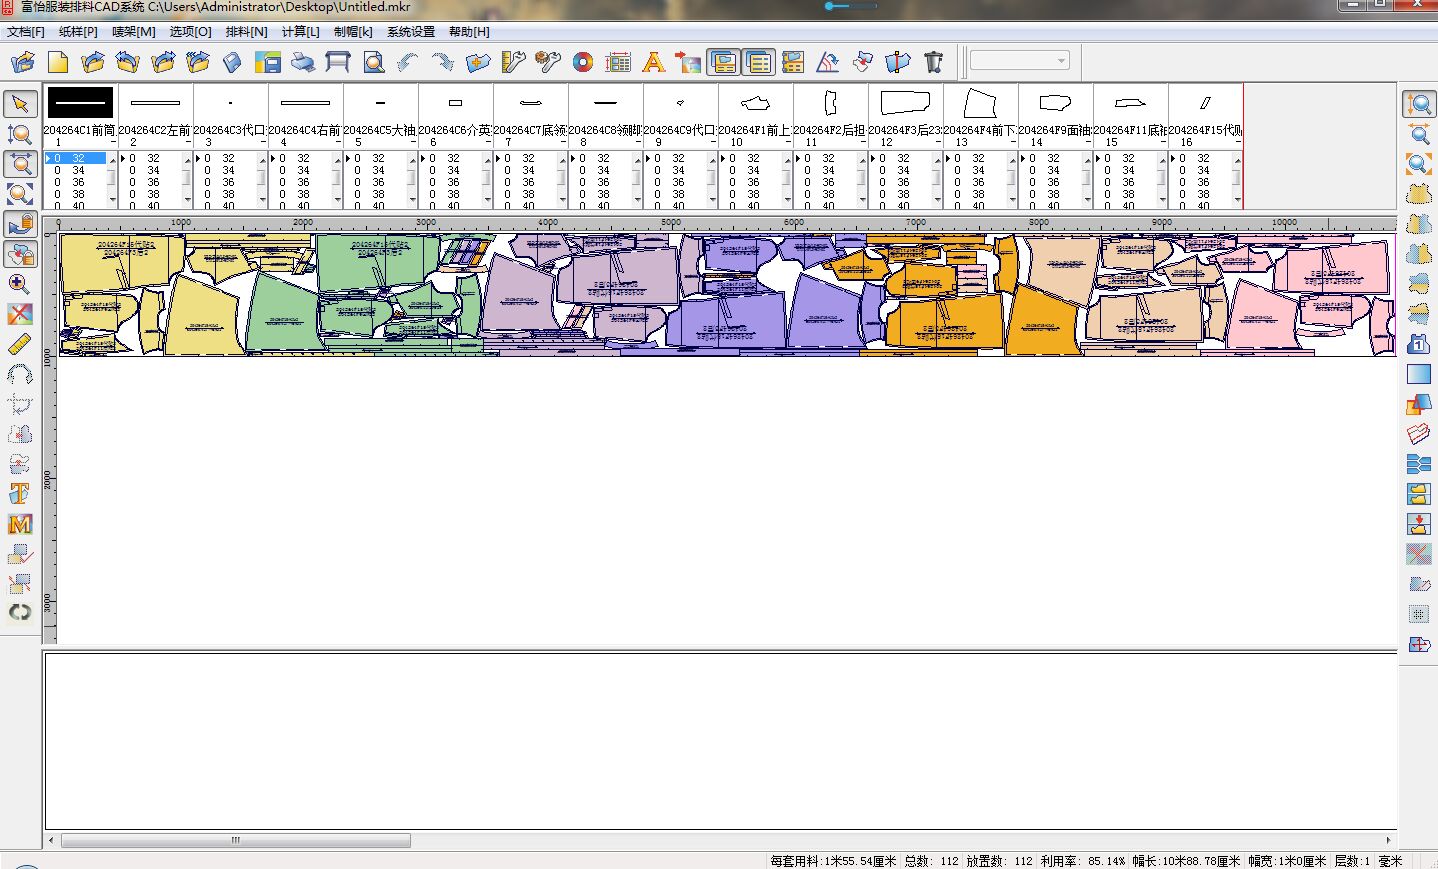Select the orange M tool in left sidebar
Screen dimensions: 1438x869
(x=20, y=524)
